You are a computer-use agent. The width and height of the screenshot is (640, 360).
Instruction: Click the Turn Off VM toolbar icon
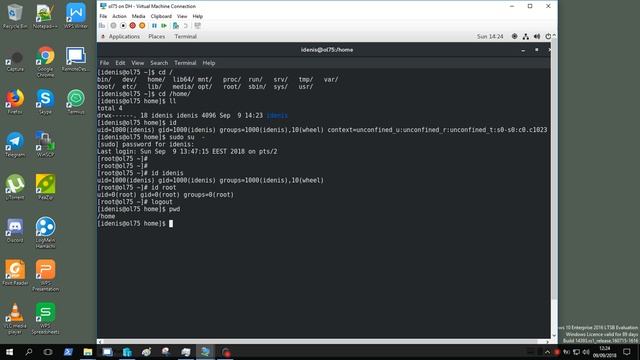[x=123, y=26]
